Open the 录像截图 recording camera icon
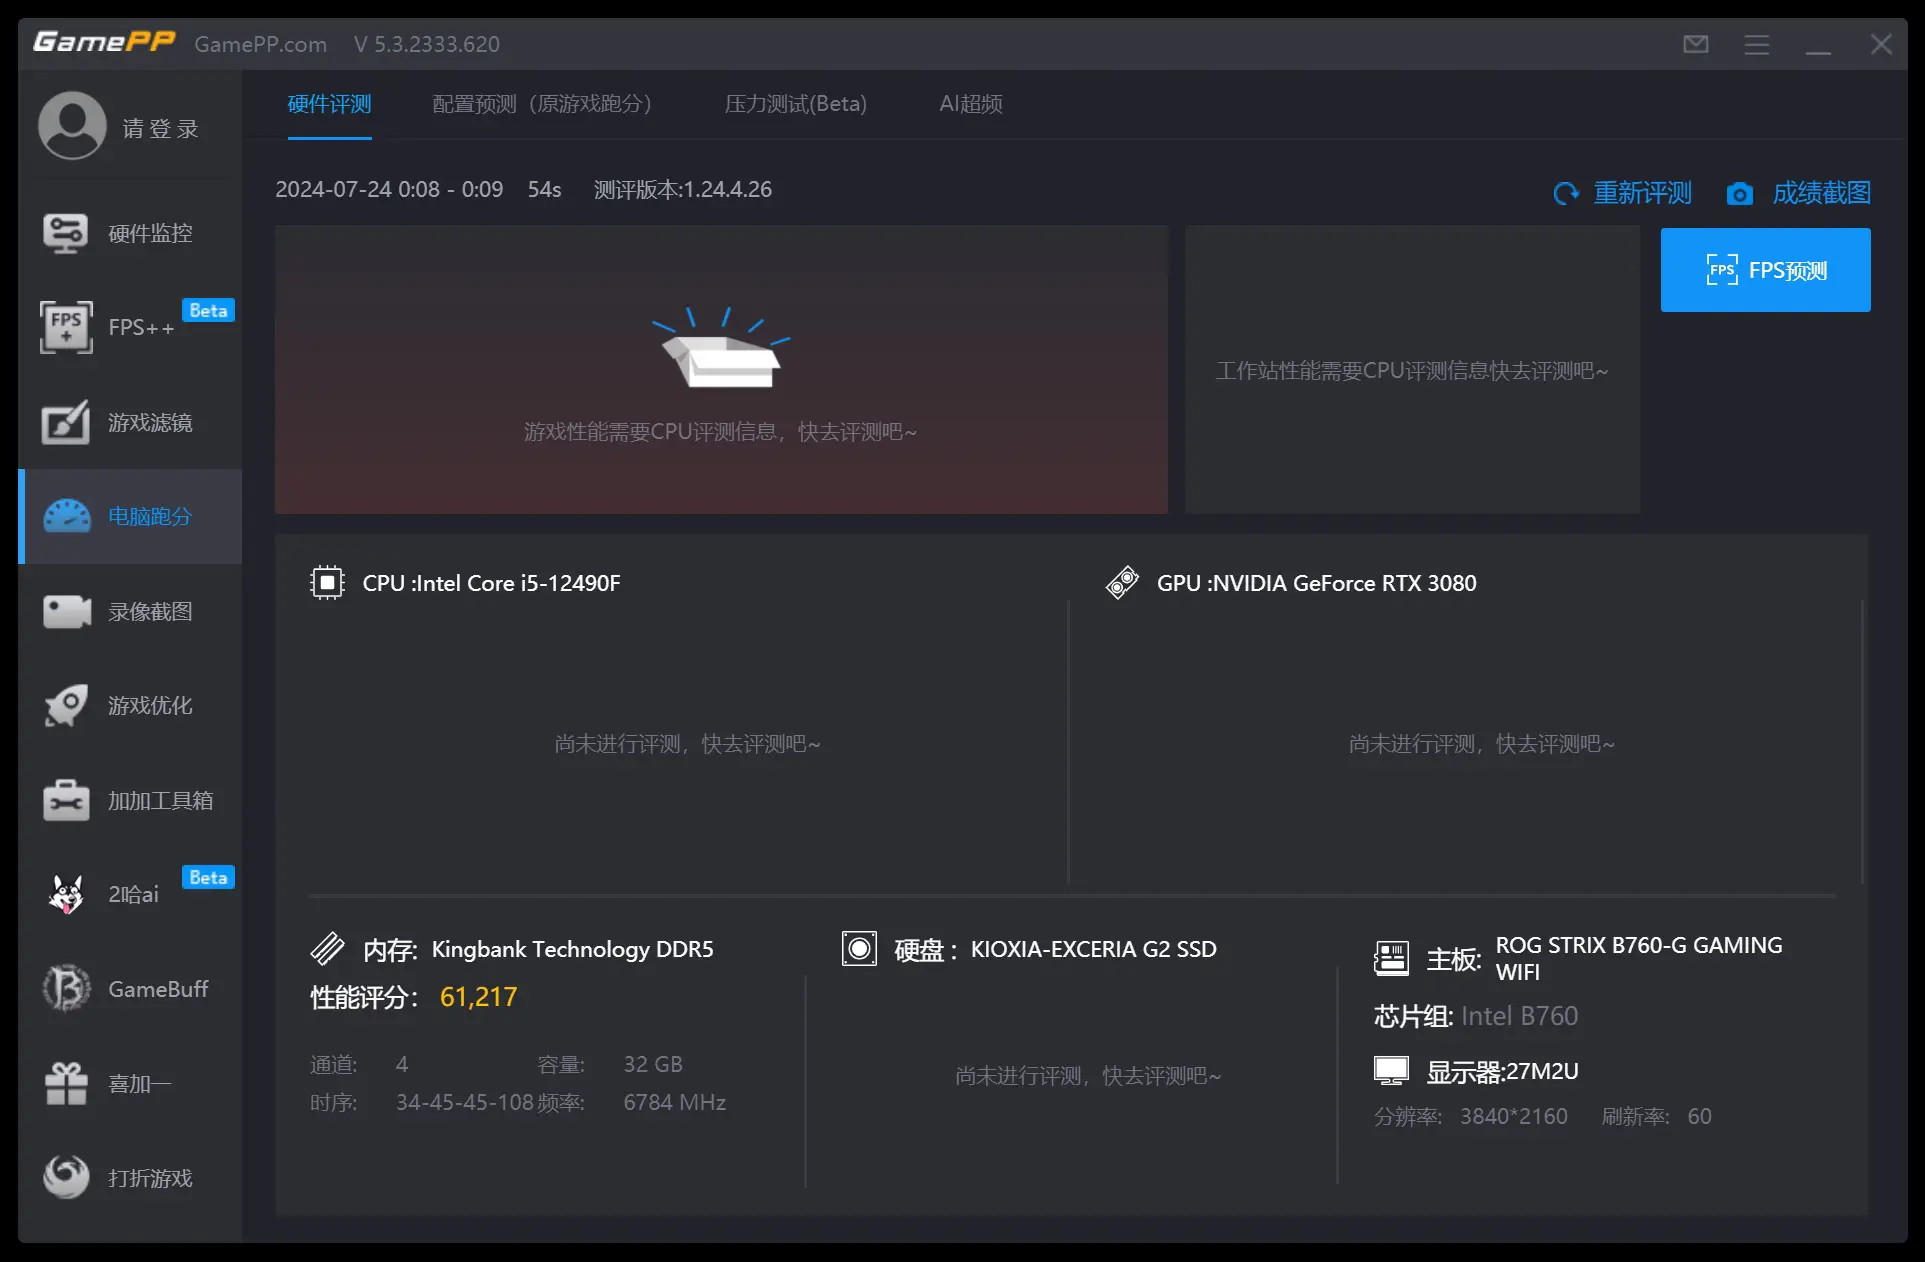Screen dimensions: 1925x1262 (67, 611)
